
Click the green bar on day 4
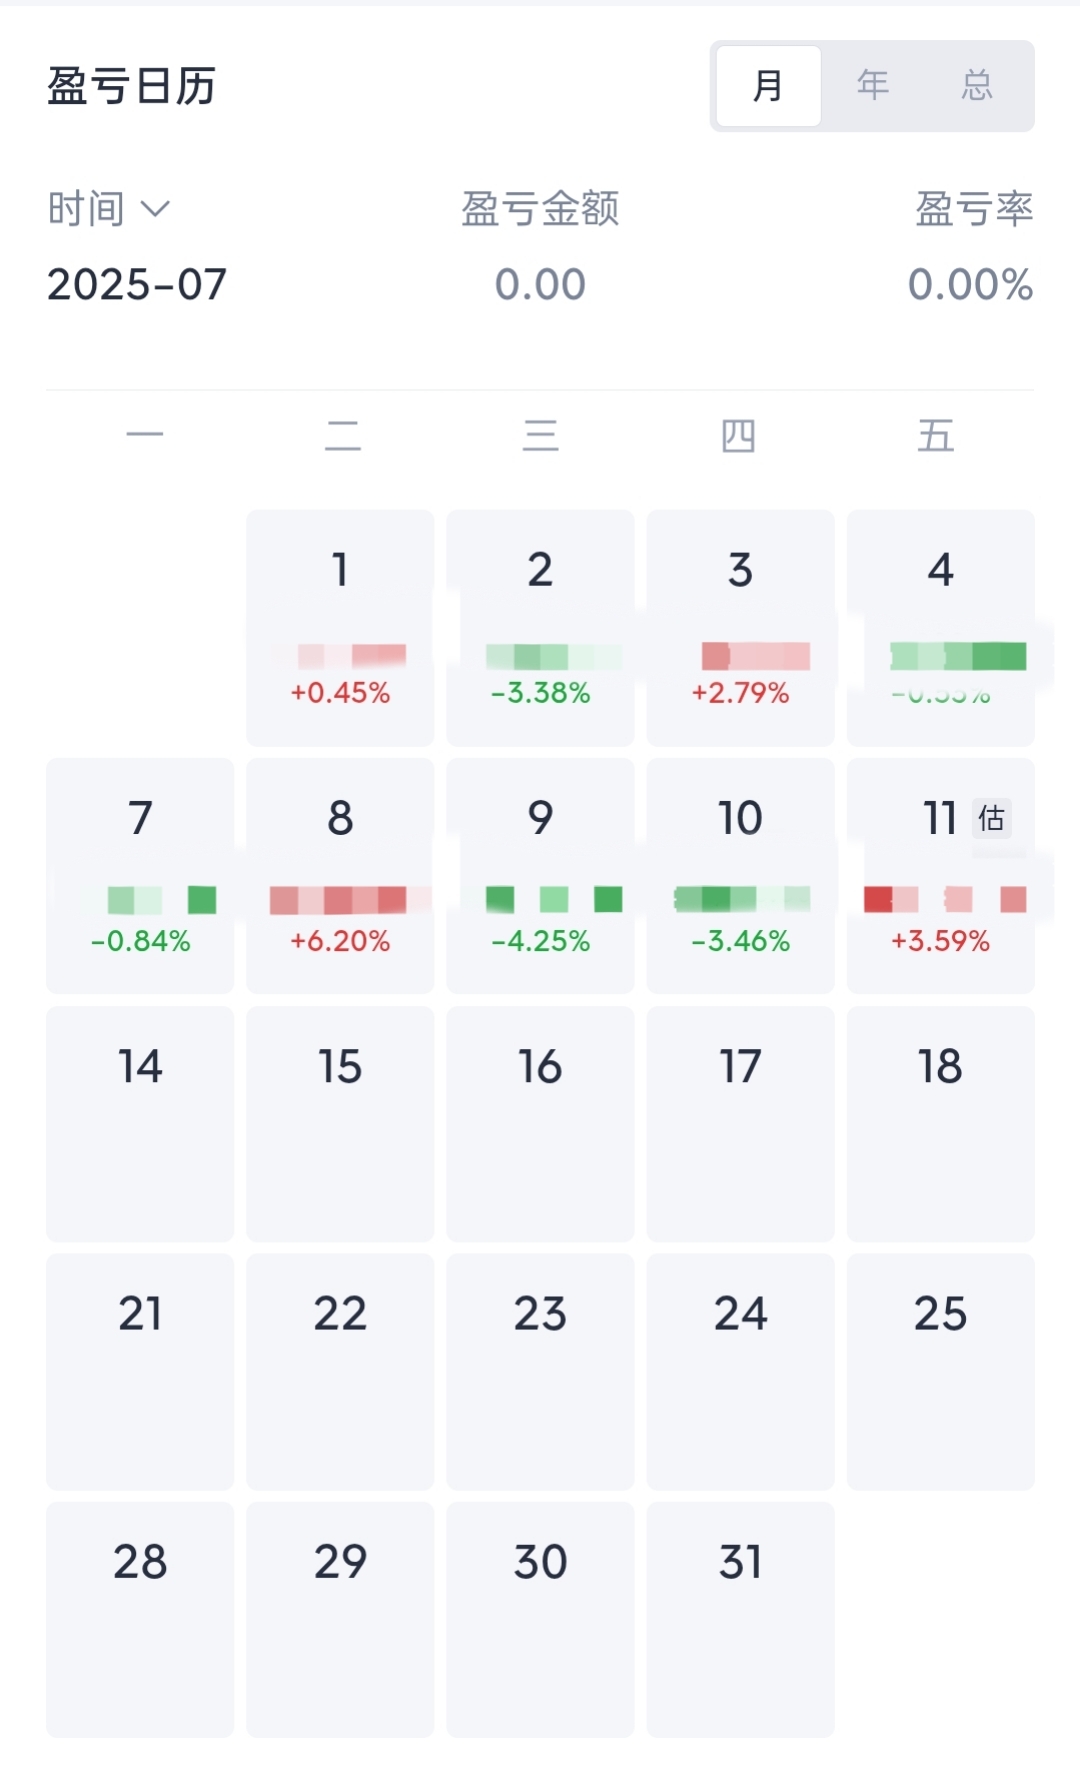tap(958, 656)
